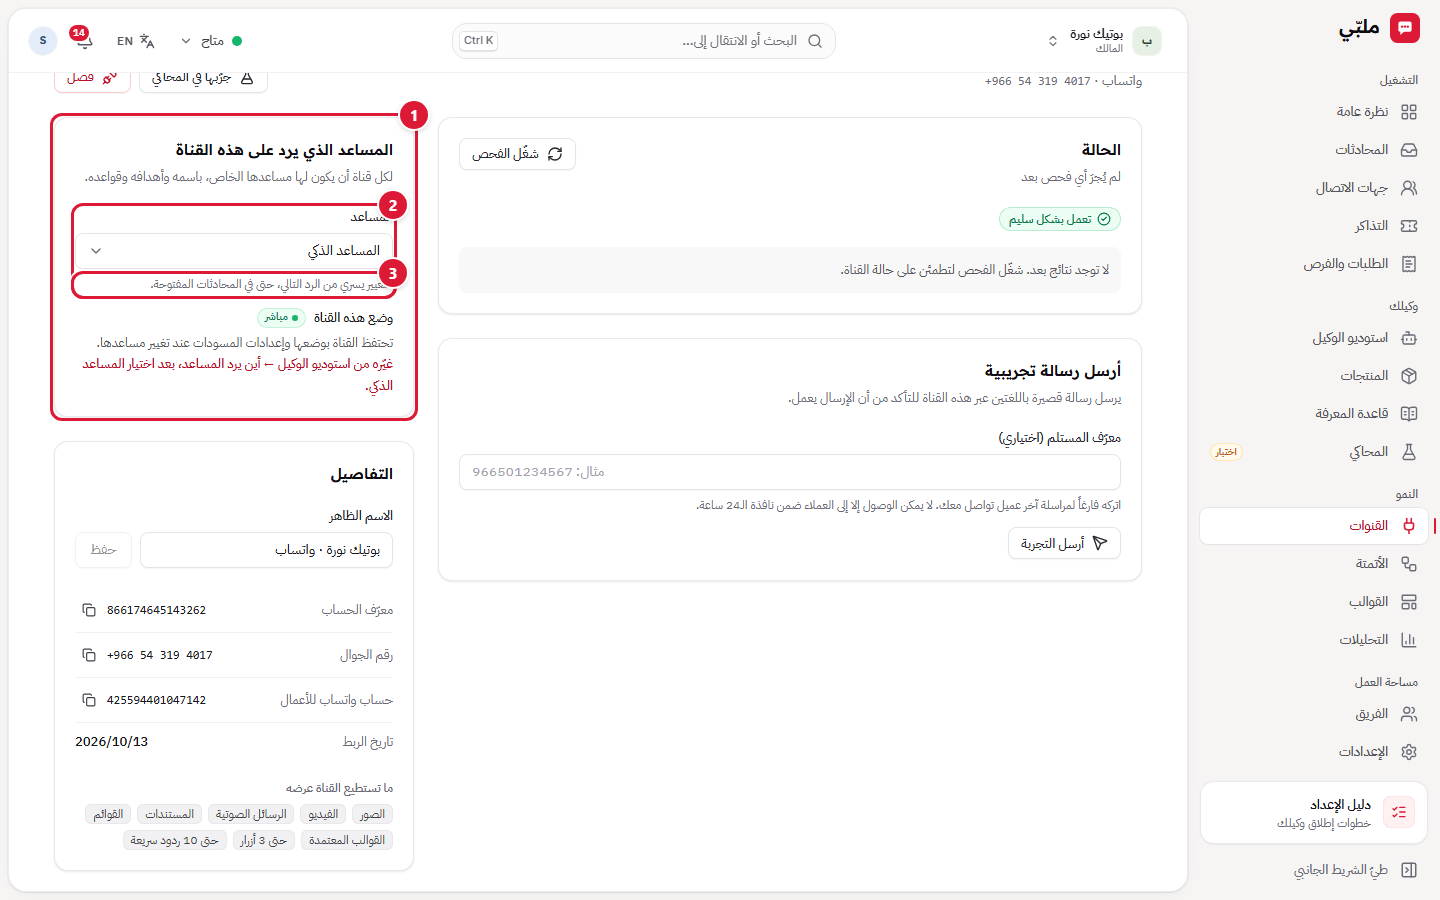1440x900 pixels.
Task: Copy the حساب واتساب للأعمال ID
Action: 89,700
